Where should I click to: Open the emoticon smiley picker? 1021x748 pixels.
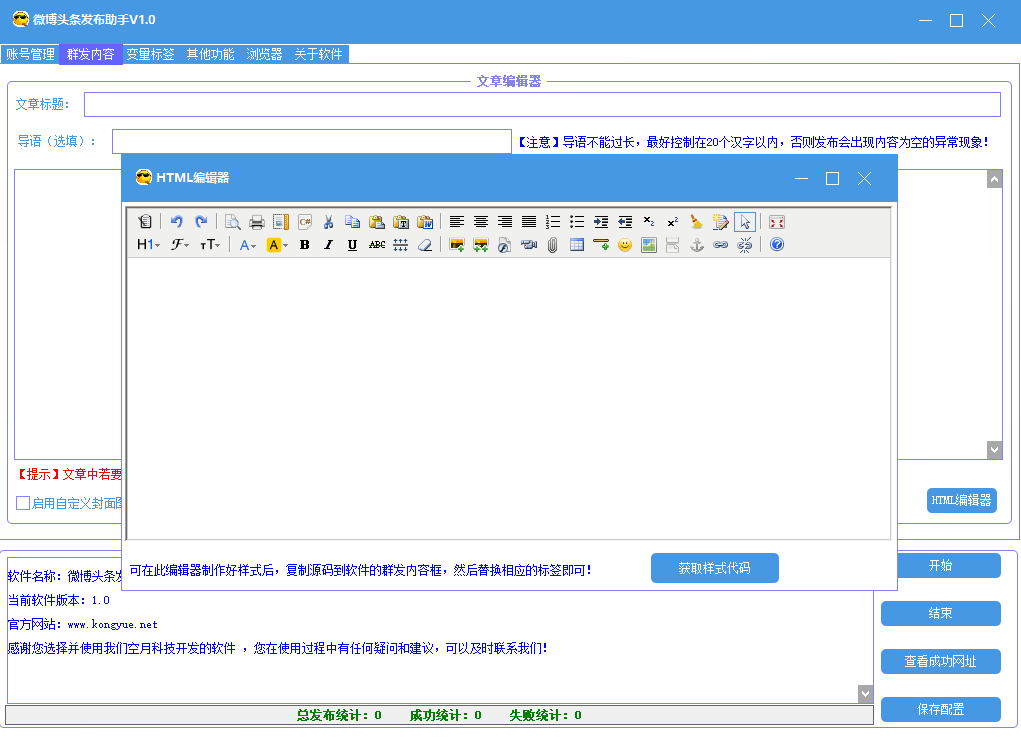(x=625, y=245)
